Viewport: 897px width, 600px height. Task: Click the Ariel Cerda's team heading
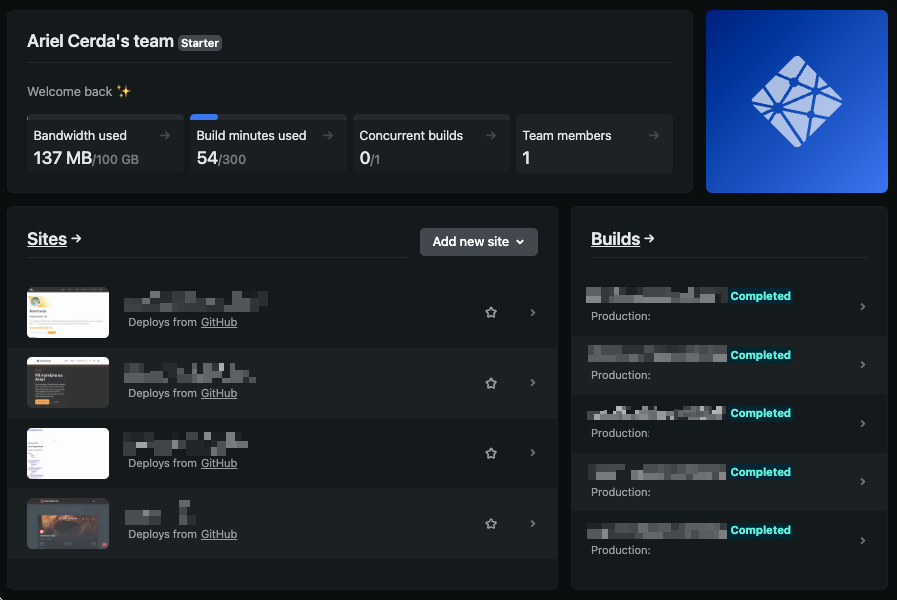point(100,41)
